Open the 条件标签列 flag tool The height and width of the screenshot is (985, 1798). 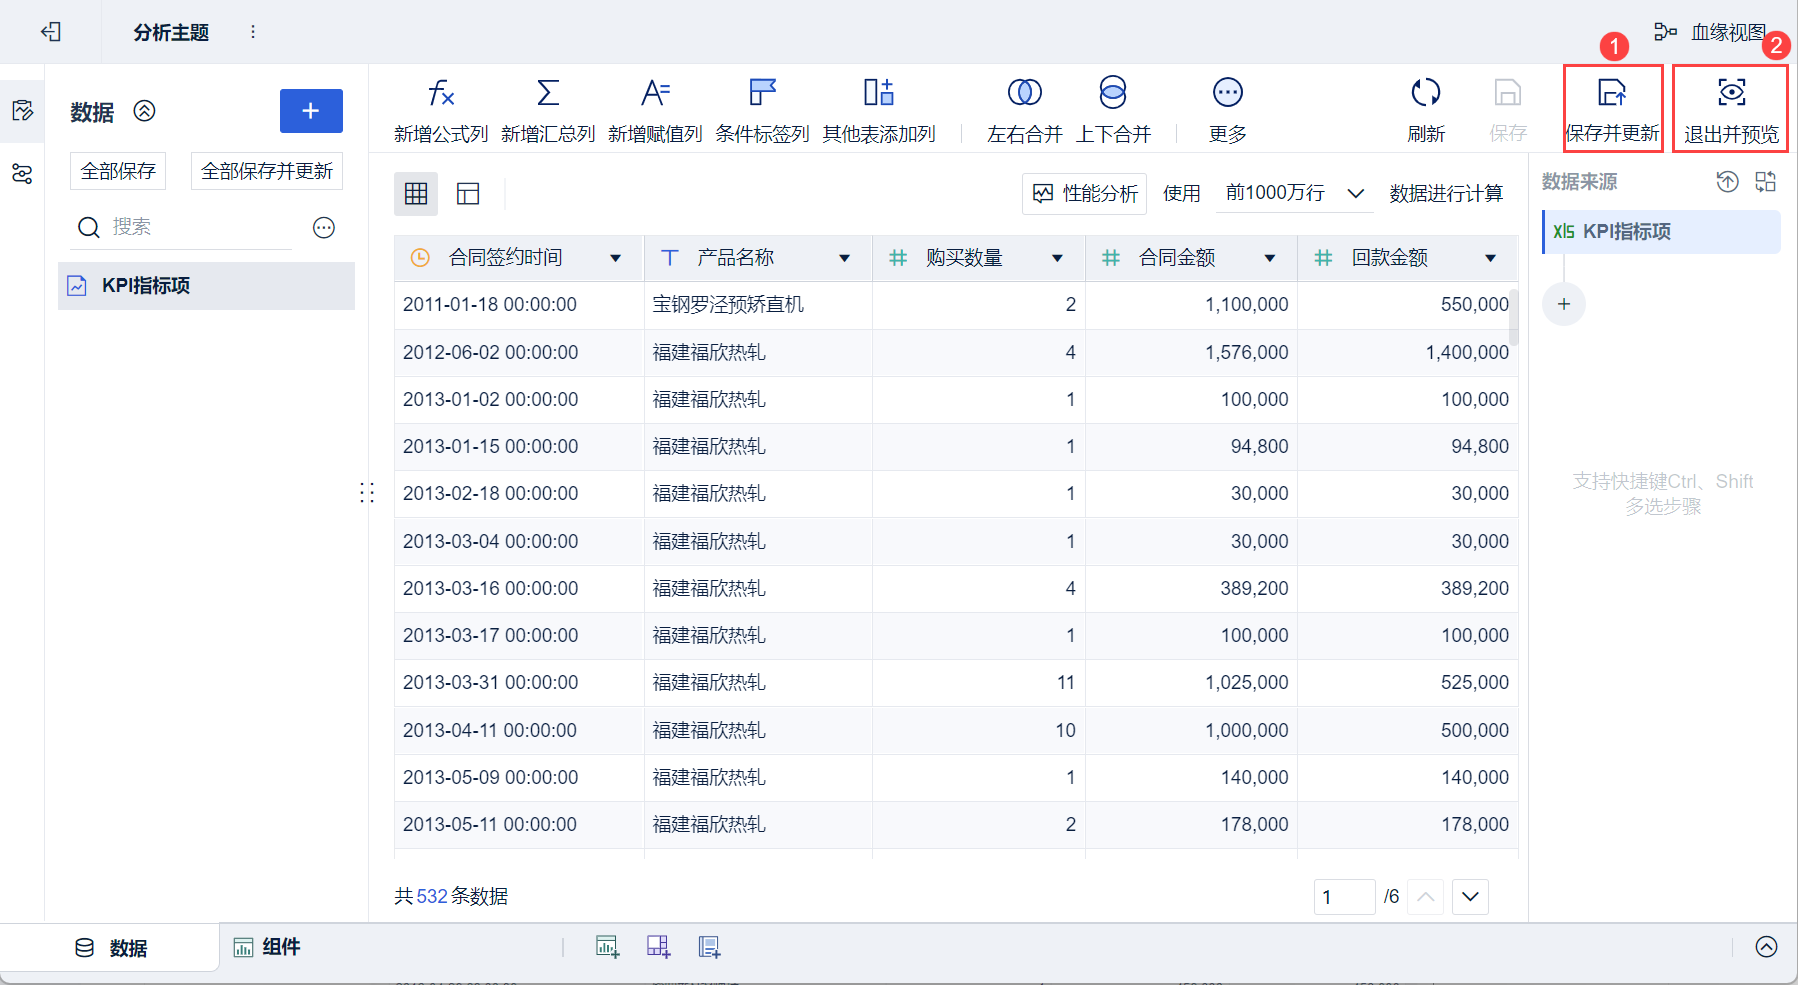coord(762,94)
